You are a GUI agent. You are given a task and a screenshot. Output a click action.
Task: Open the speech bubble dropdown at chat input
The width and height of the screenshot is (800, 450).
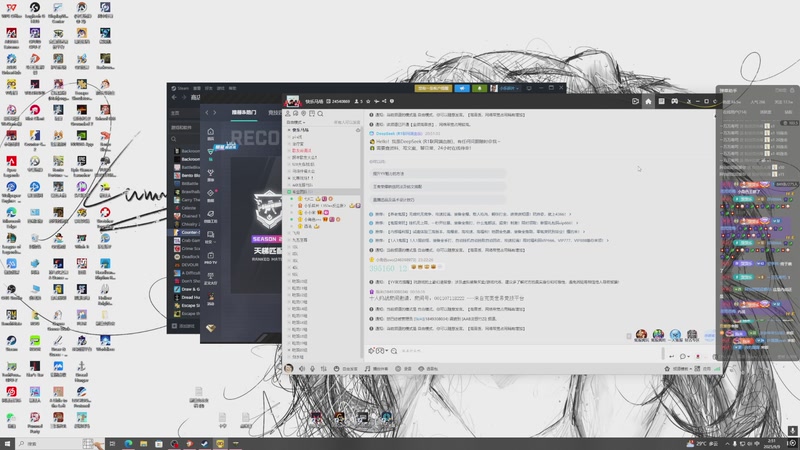point(684,356)
